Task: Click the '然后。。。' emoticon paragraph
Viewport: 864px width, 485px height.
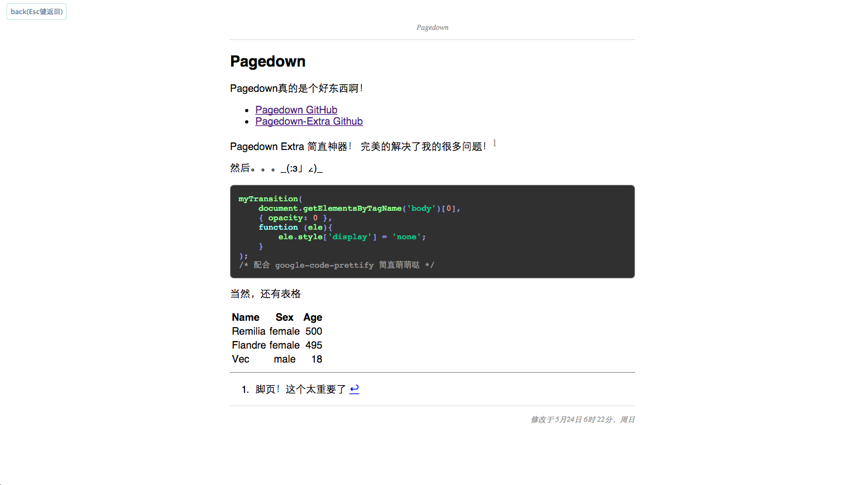Action: point(276,168)
